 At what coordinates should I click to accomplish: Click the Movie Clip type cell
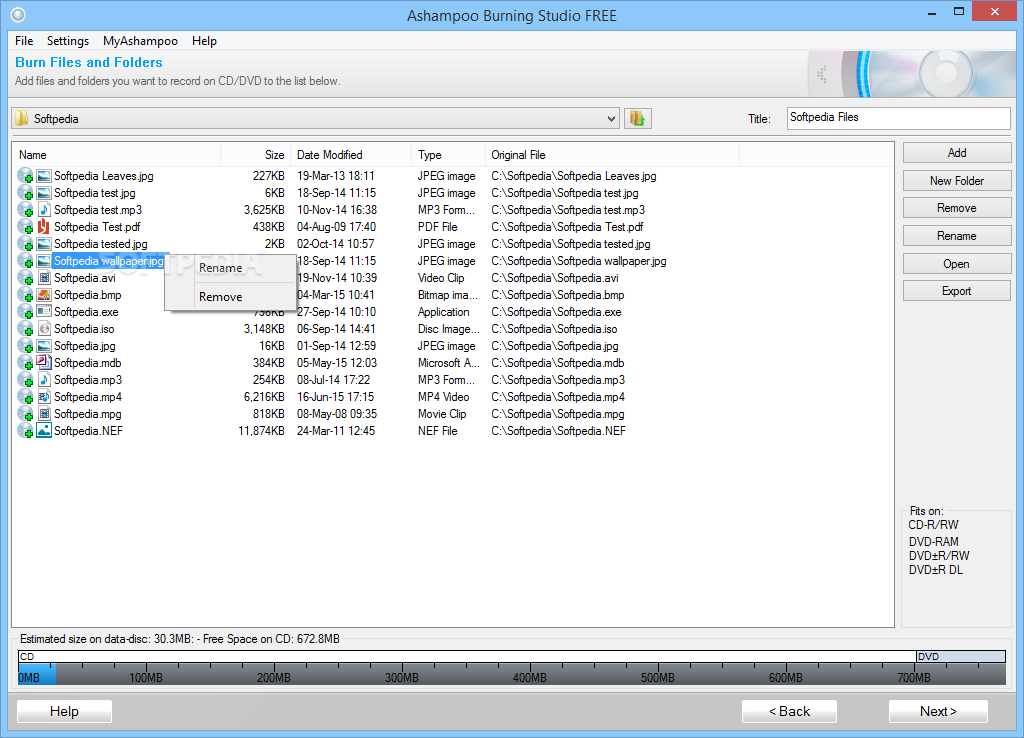pyautogui.click(x=442, y=413)
